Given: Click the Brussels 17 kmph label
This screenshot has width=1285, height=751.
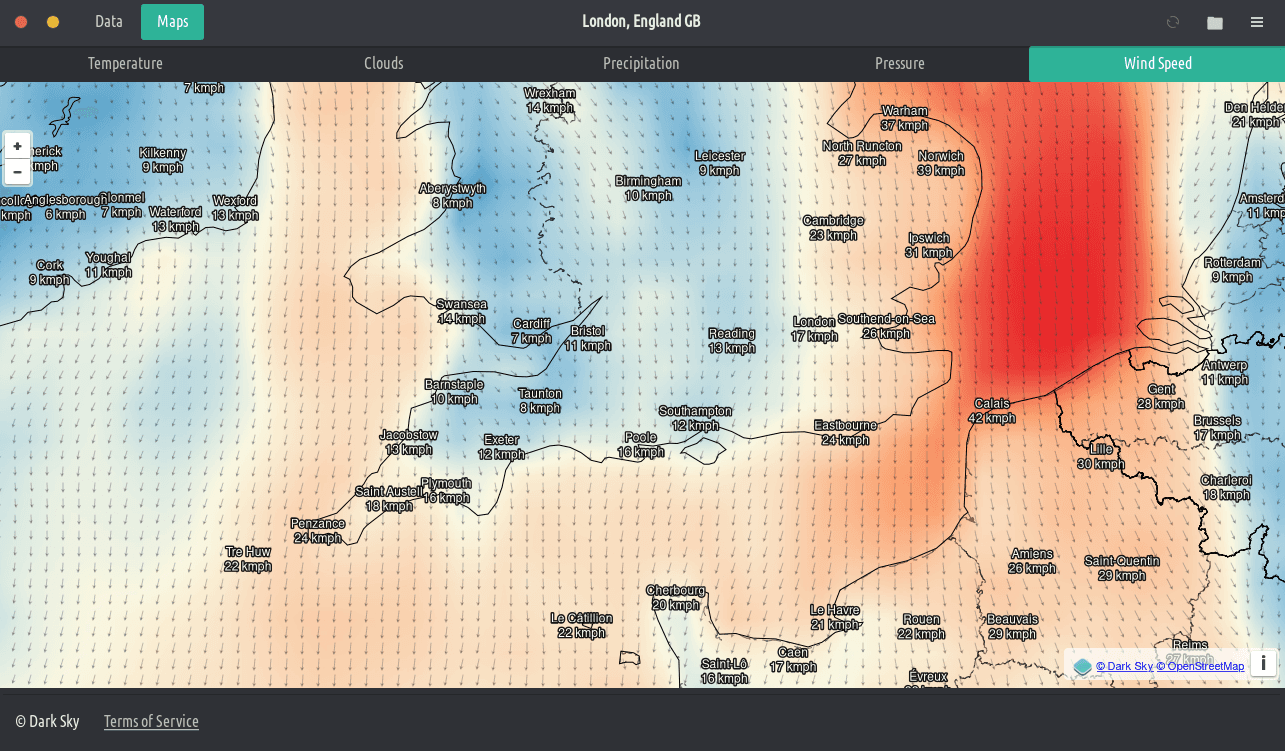Looking at the screenshot, I should tap(1217, 428).
